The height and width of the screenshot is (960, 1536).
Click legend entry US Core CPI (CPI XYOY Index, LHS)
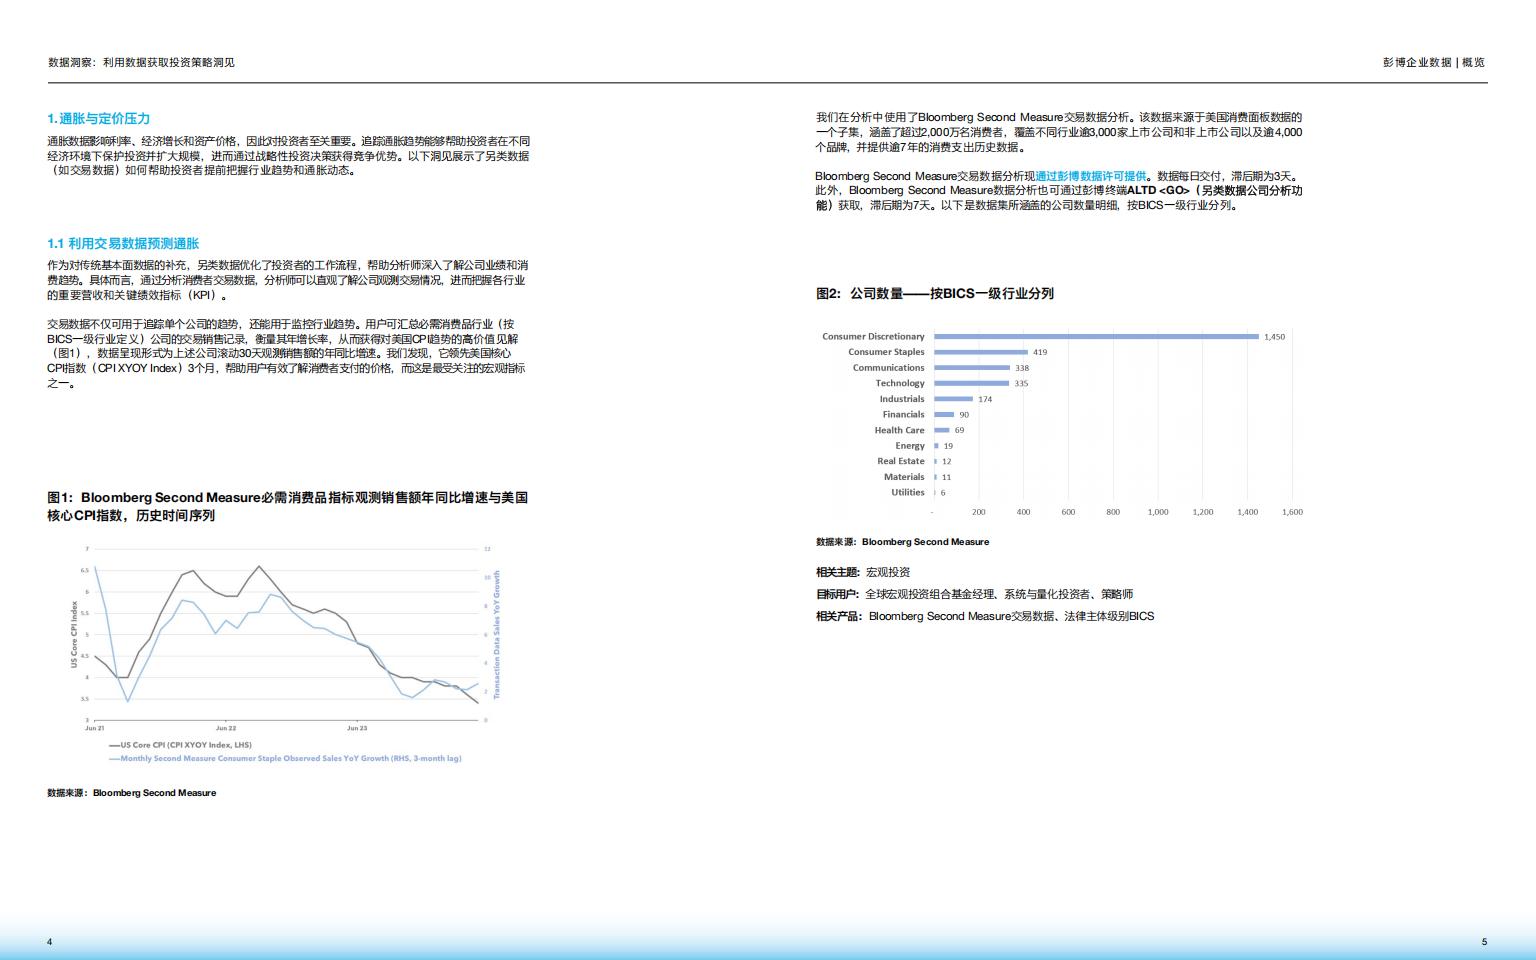tap(186, 745)
